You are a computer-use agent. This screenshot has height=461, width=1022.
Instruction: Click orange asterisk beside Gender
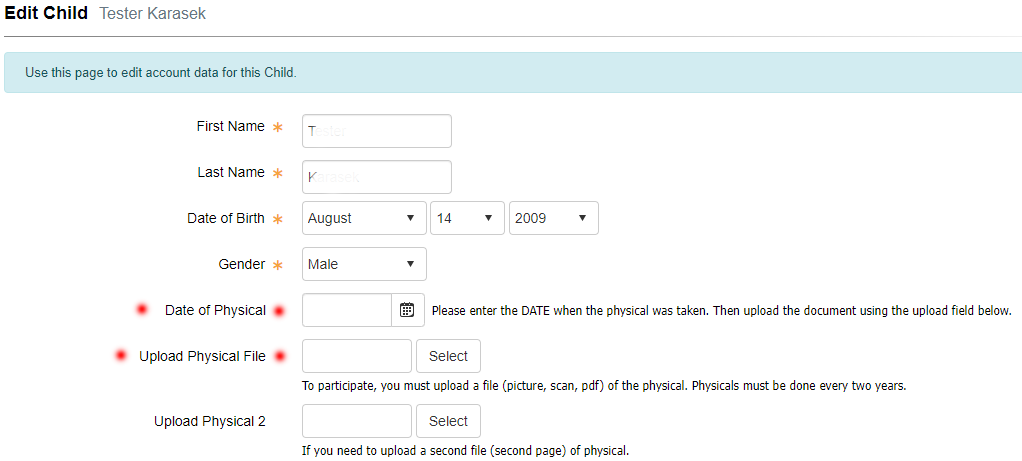278,265
